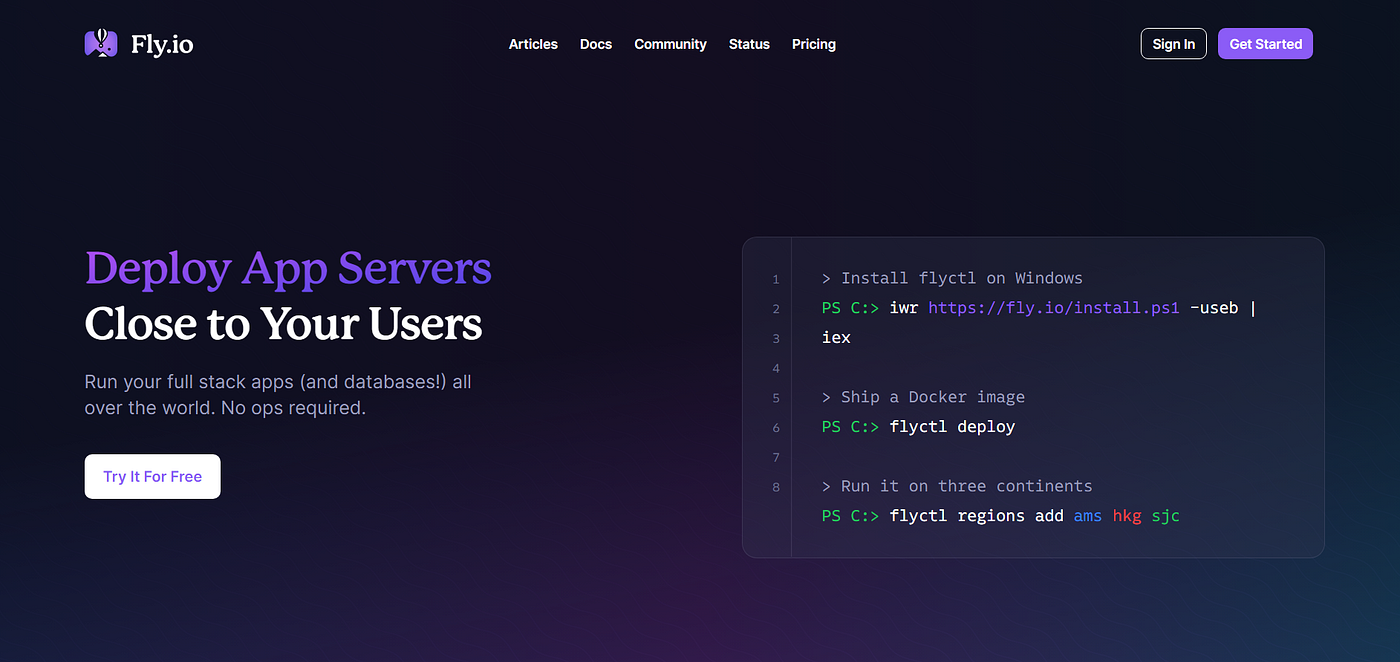
Task: Go to the Docs page
Action: pos(596,44)
